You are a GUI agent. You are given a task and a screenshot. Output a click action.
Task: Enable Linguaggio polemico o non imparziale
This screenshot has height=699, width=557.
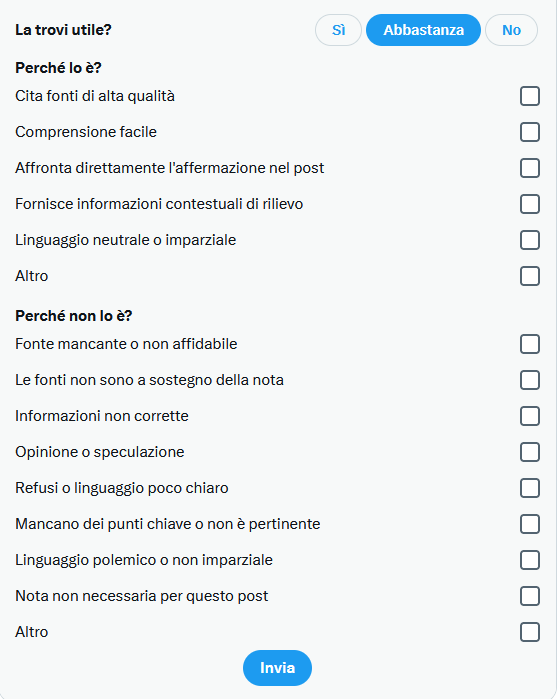pos(530,560)
